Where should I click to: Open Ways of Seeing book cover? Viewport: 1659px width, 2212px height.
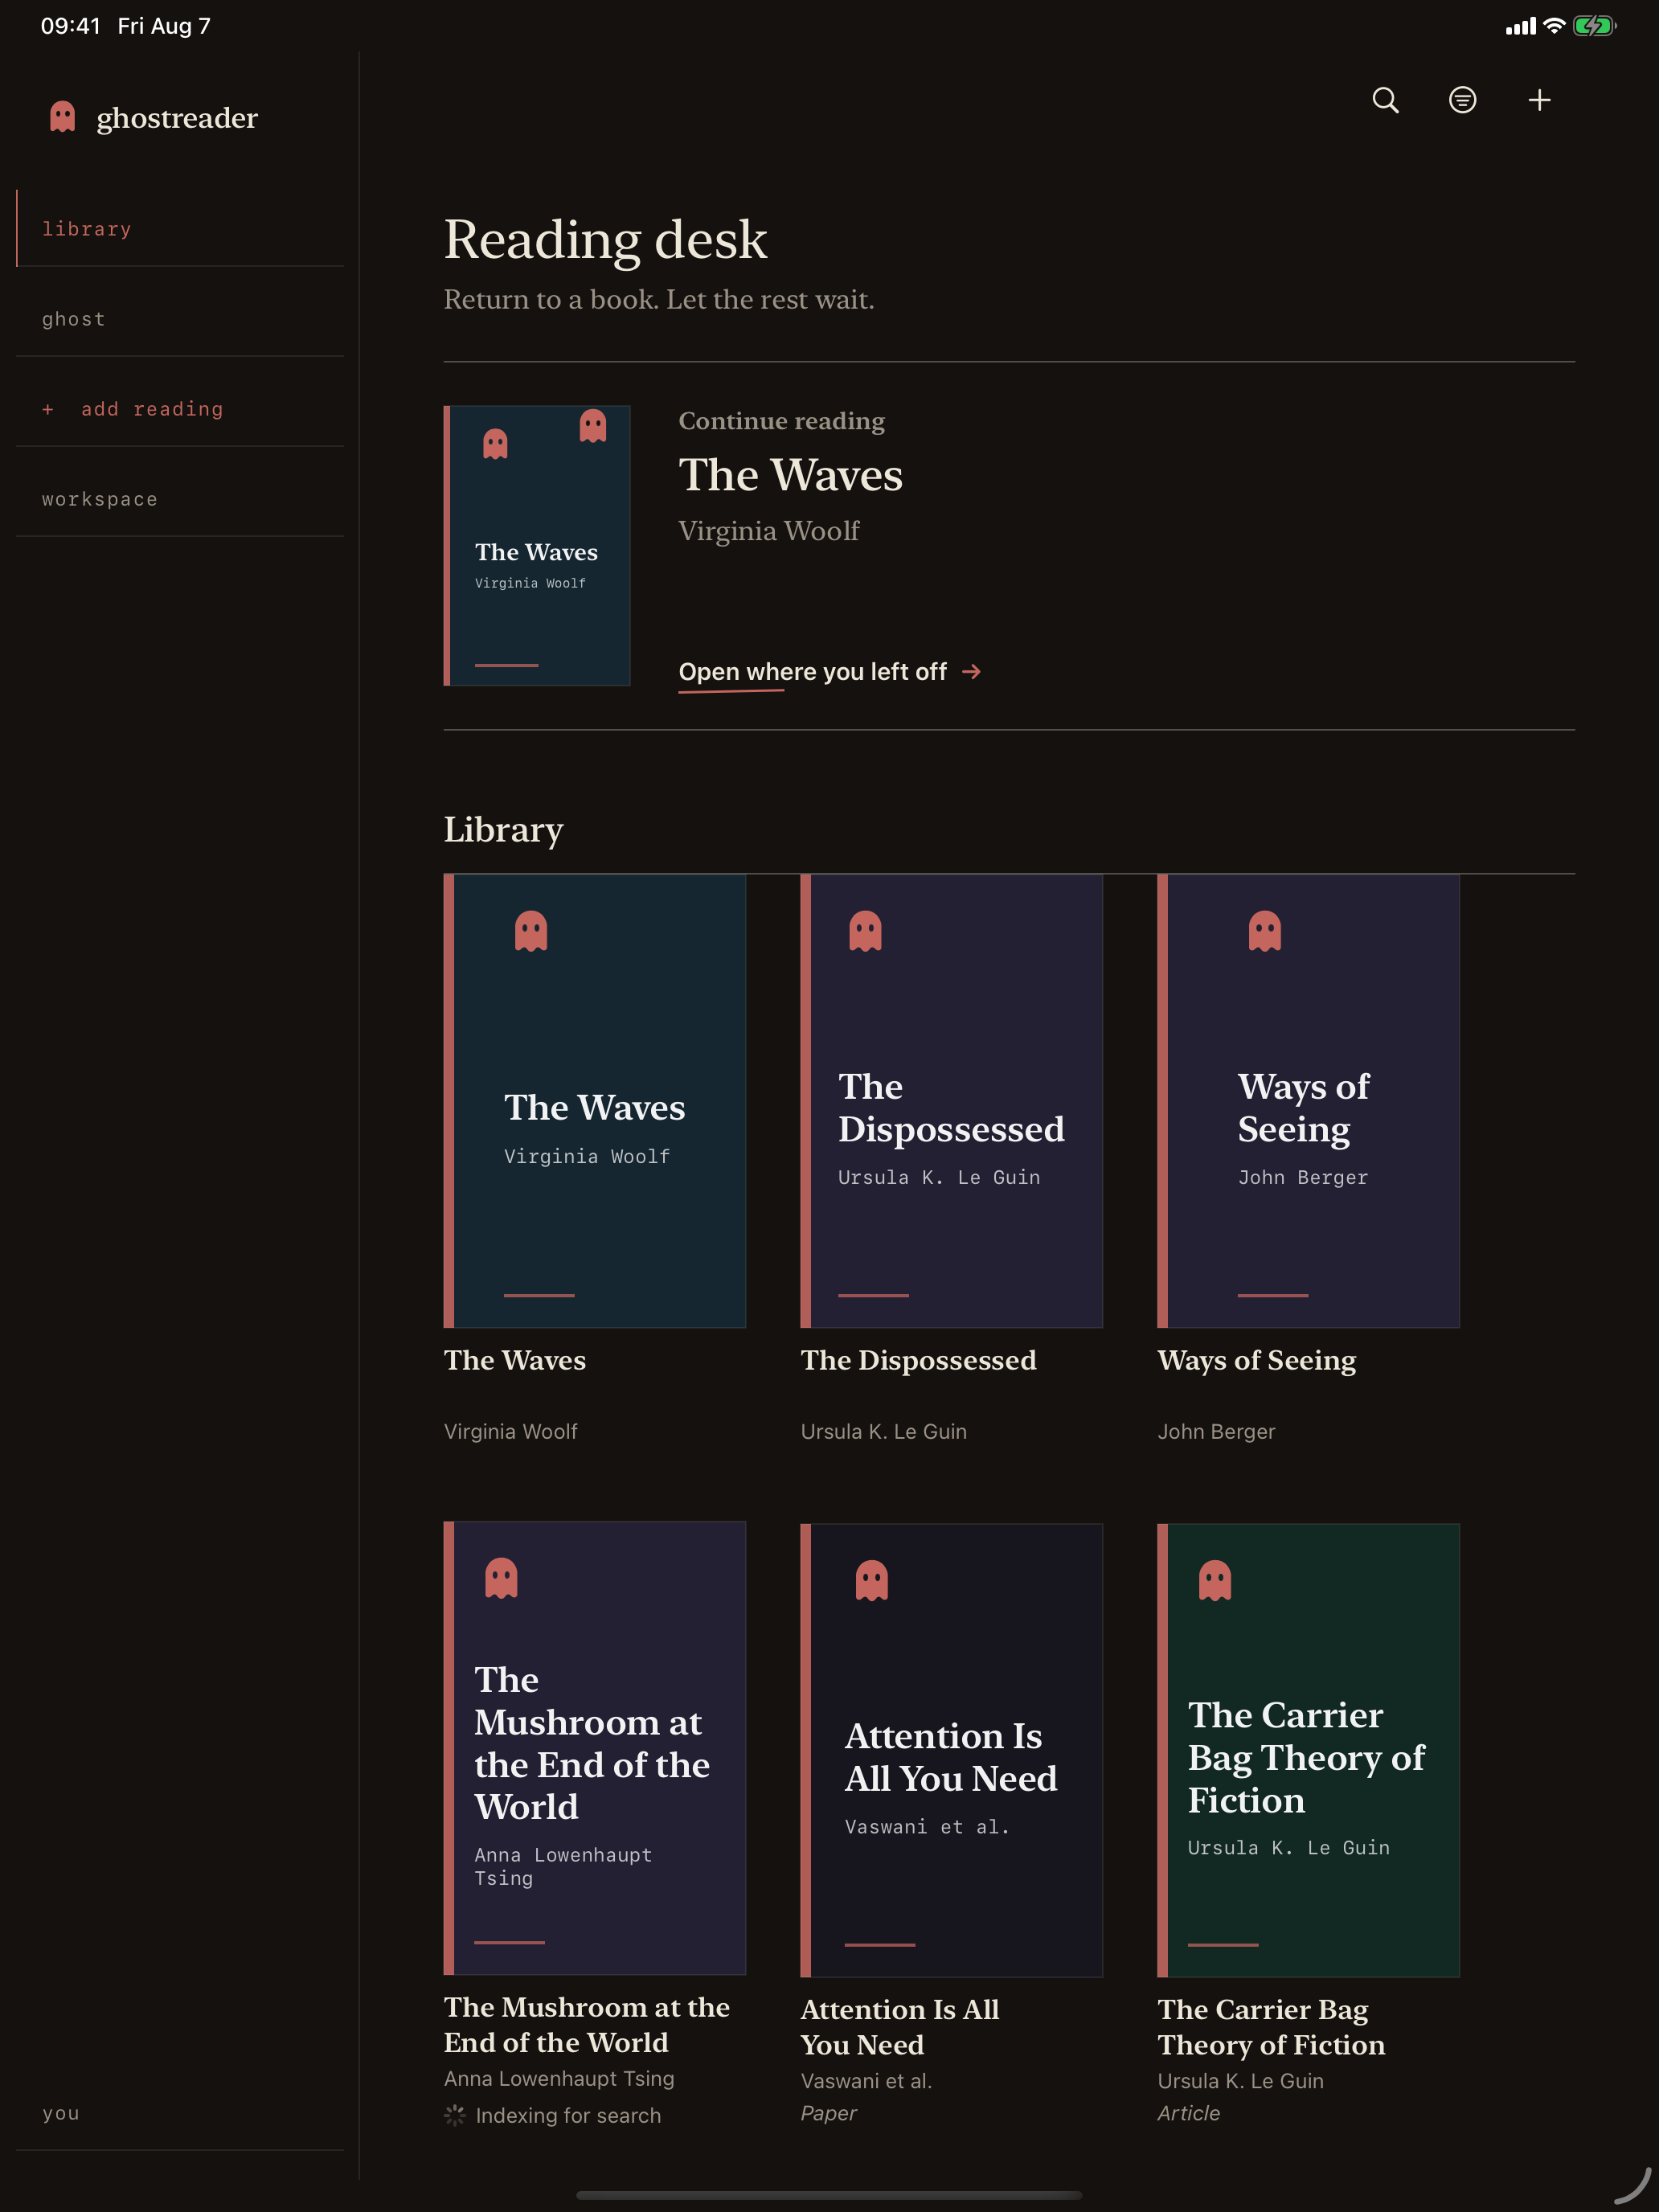click(x=1308, y=1101)
